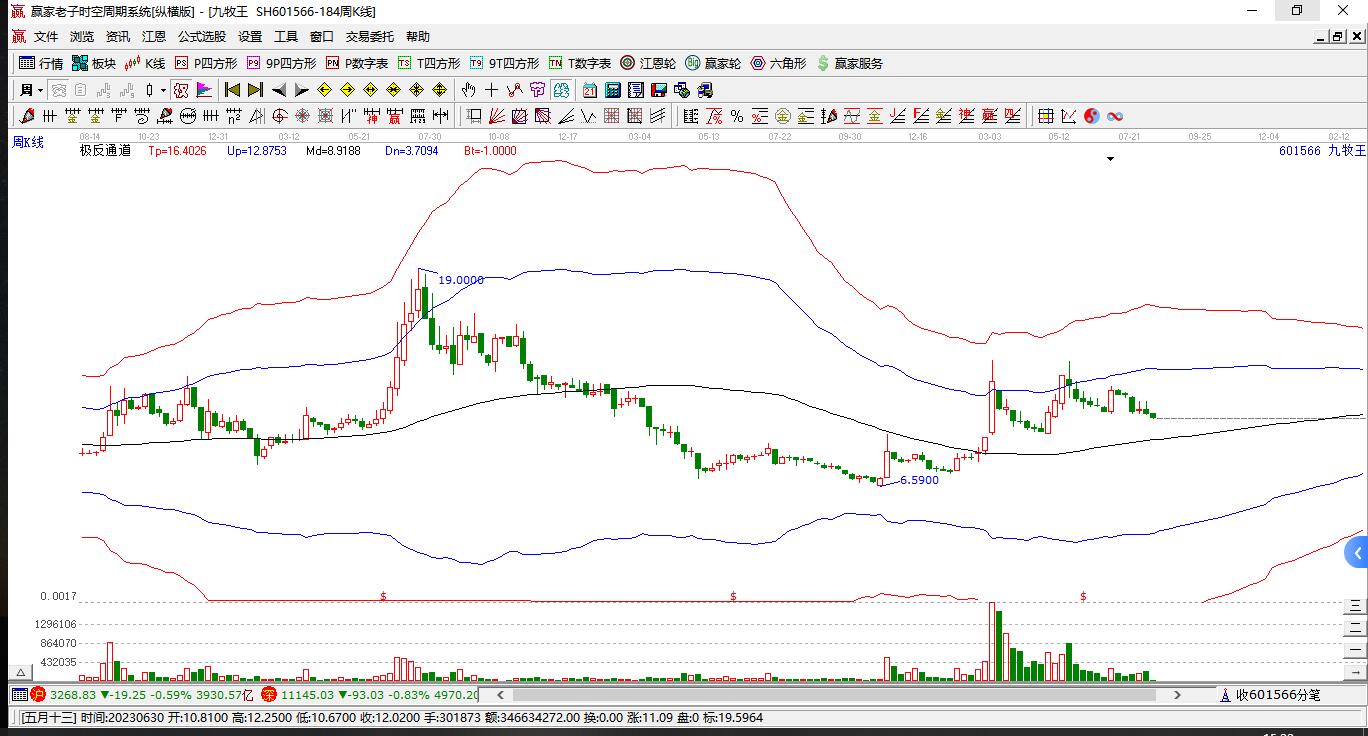This screenshot has height=736, width=1368.
Task: Open the 六角形 hexagon tool
Action: click(778, 63)
